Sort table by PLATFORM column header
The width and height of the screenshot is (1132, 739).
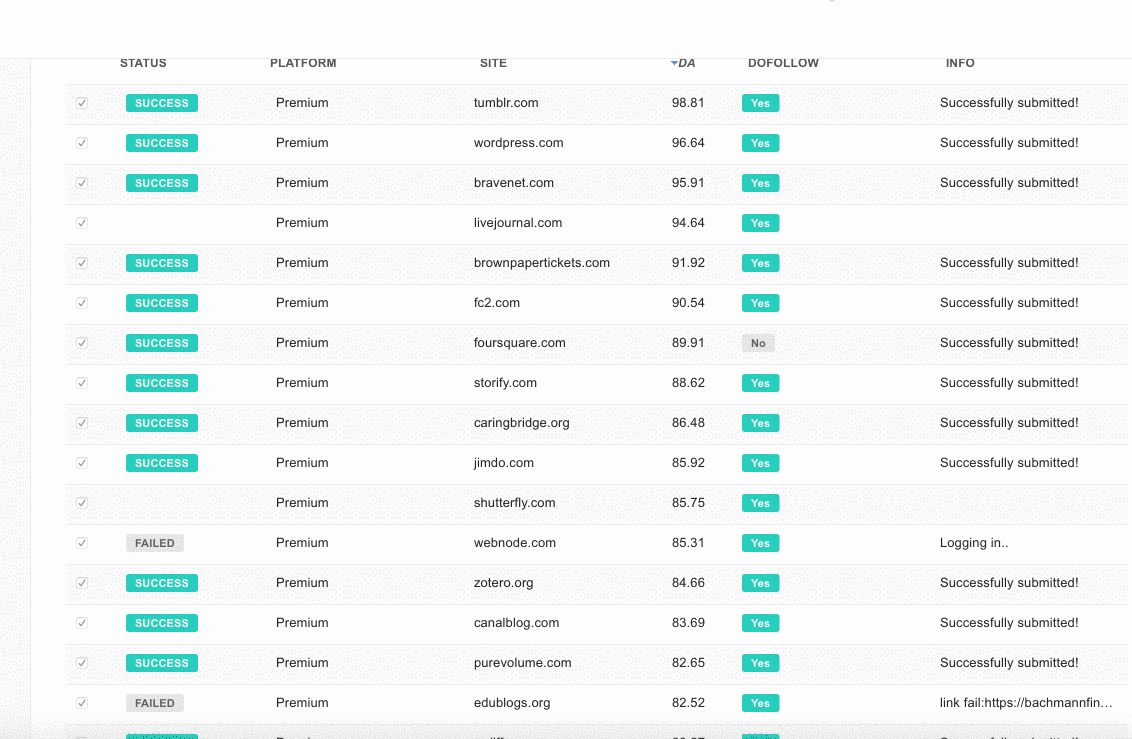303,64
